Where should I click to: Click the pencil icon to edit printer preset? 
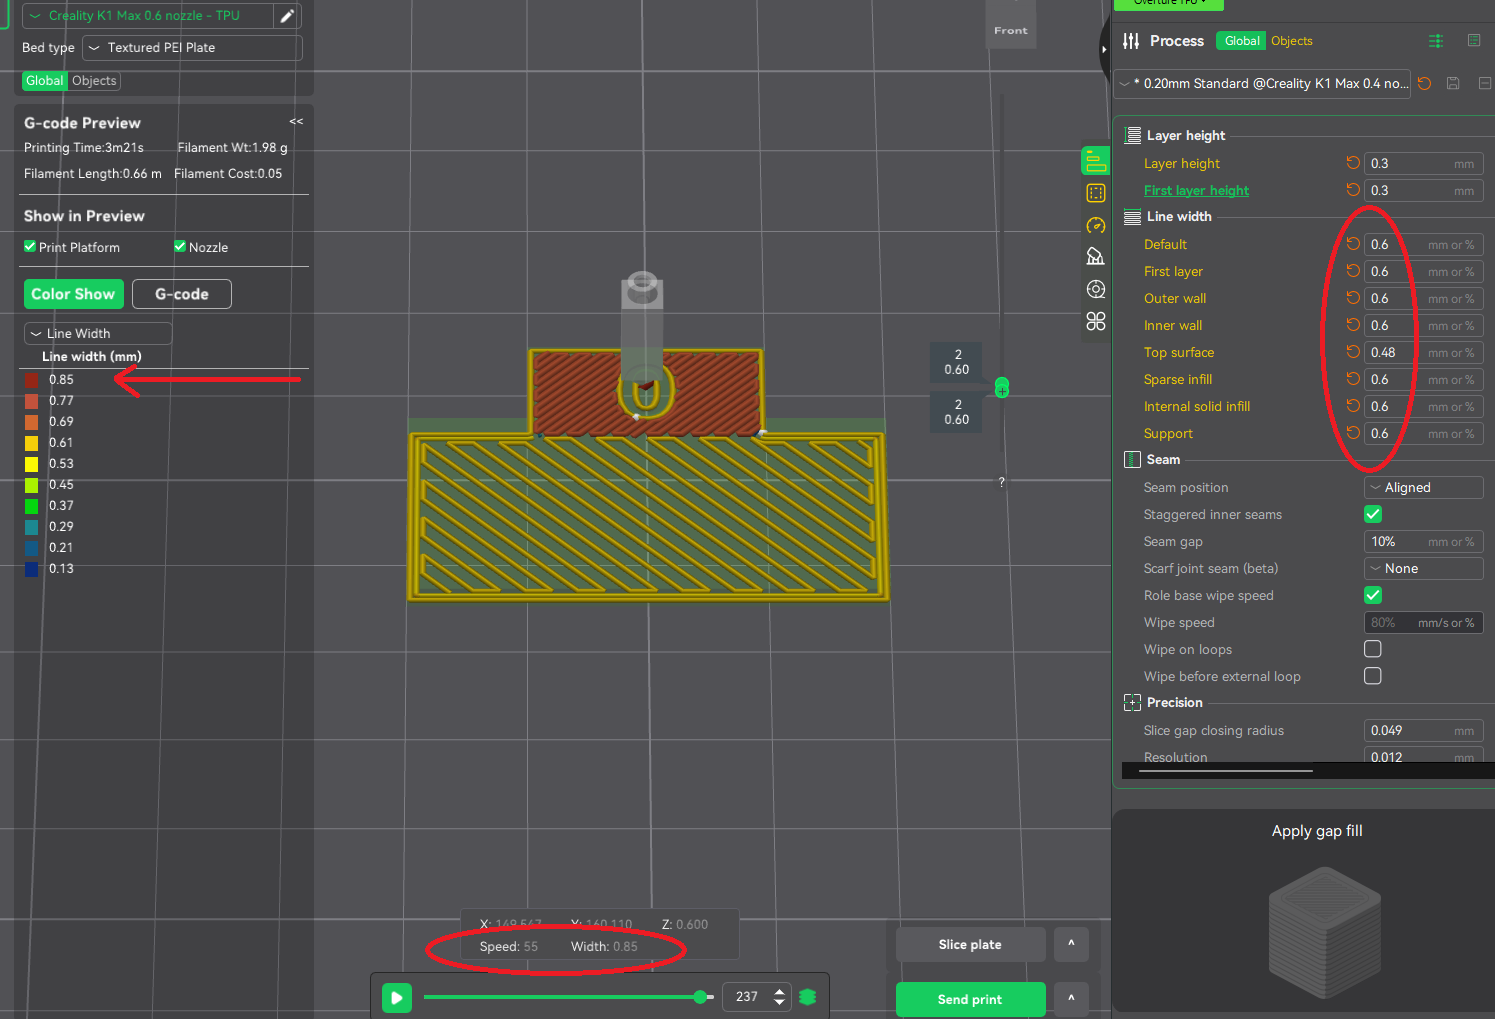287,16
